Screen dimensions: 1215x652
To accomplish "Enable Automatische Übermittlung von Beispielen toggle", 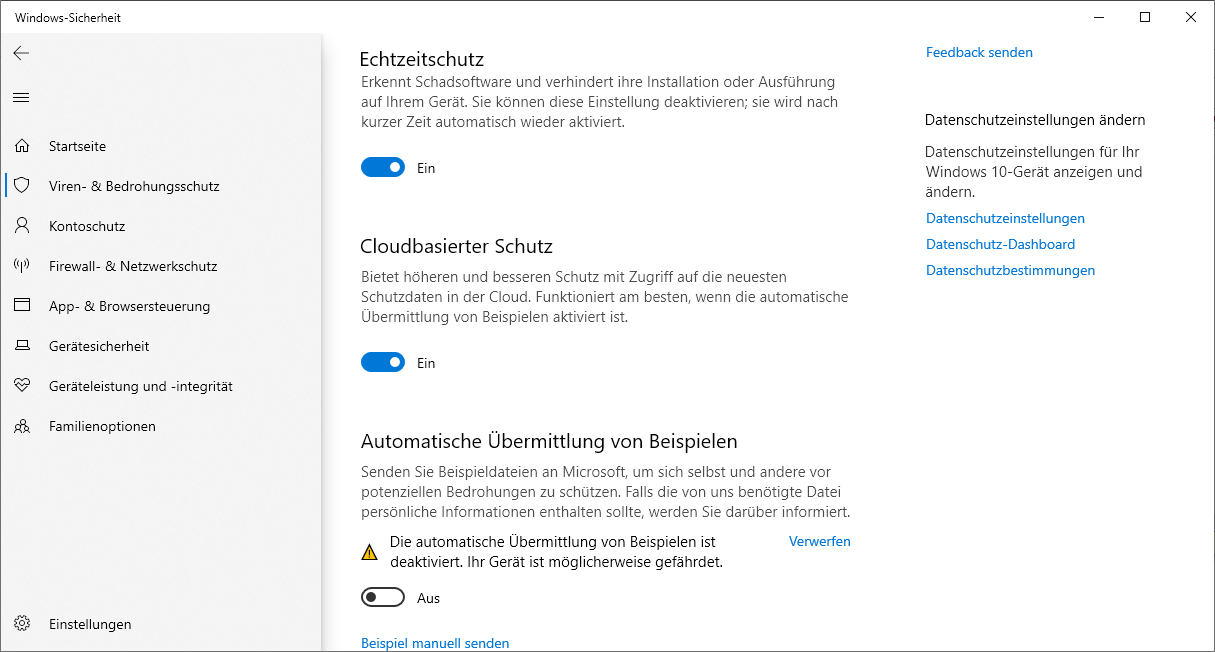I will [383, 598].
